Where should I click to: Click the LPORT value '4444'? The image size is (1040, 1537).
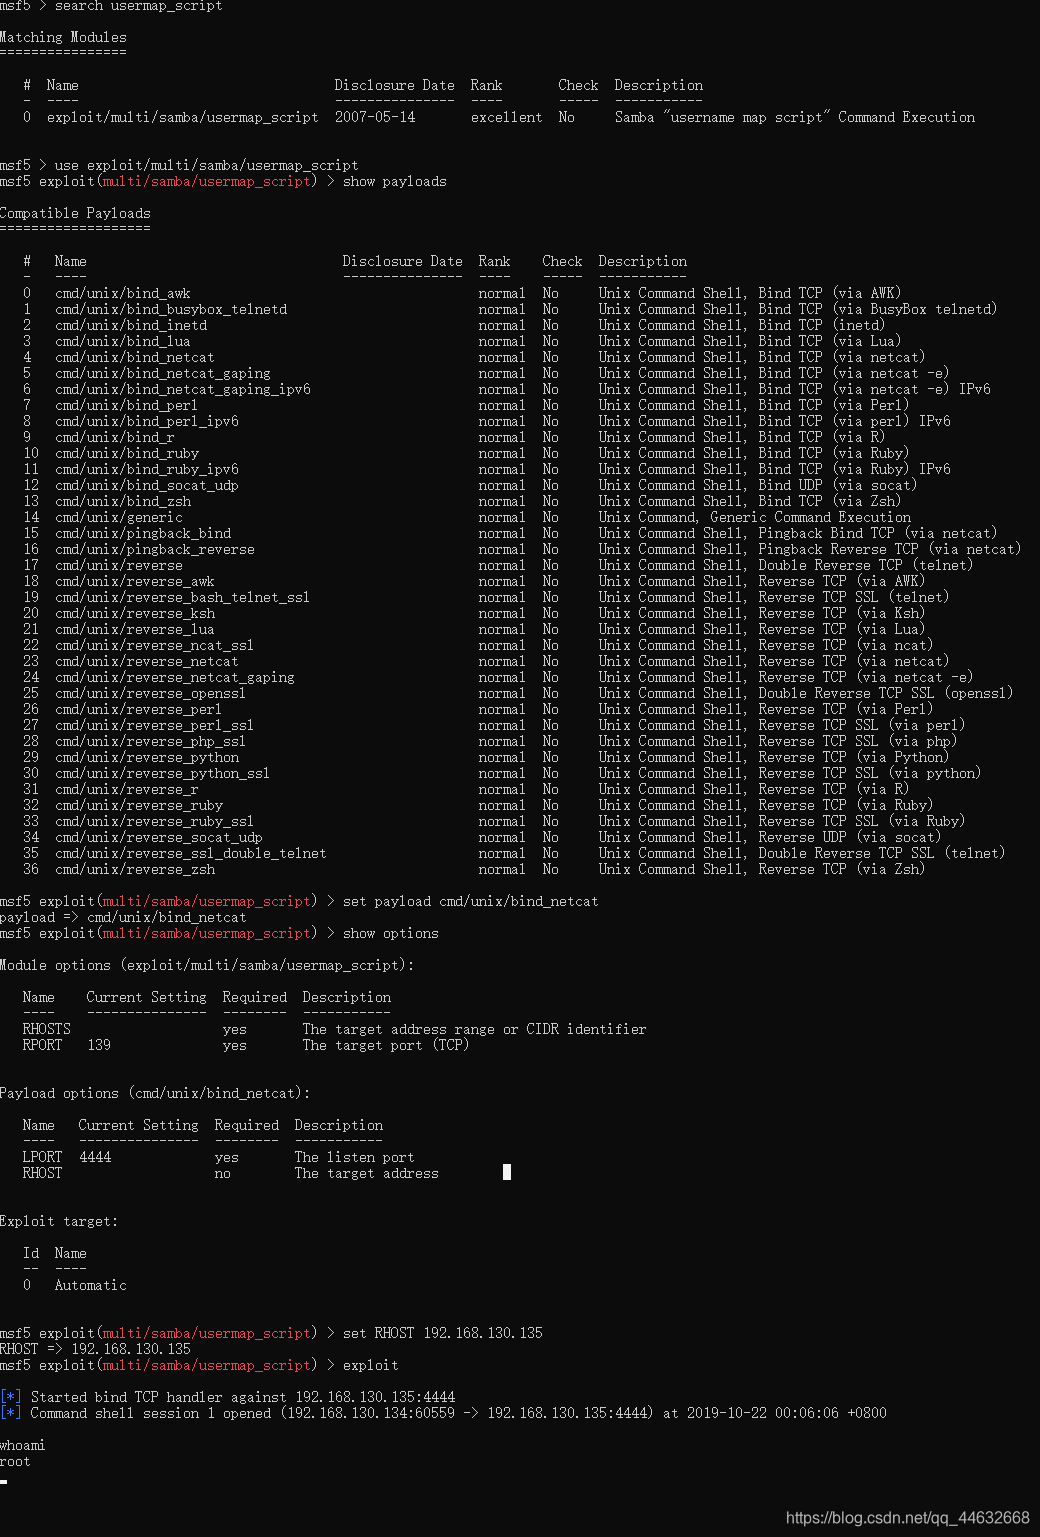pos(95,1157)
